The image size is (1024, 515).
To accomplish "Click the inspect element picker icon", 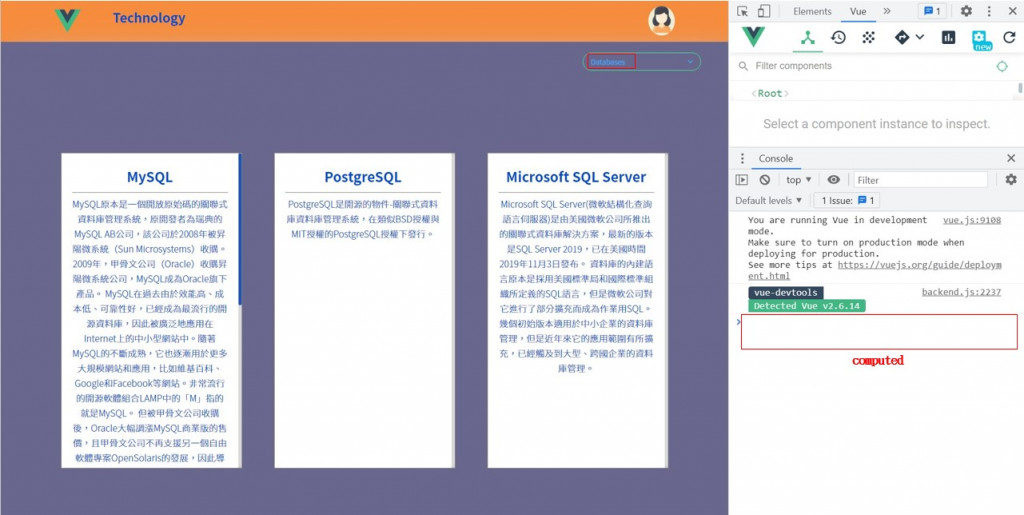I will (743, 11).
